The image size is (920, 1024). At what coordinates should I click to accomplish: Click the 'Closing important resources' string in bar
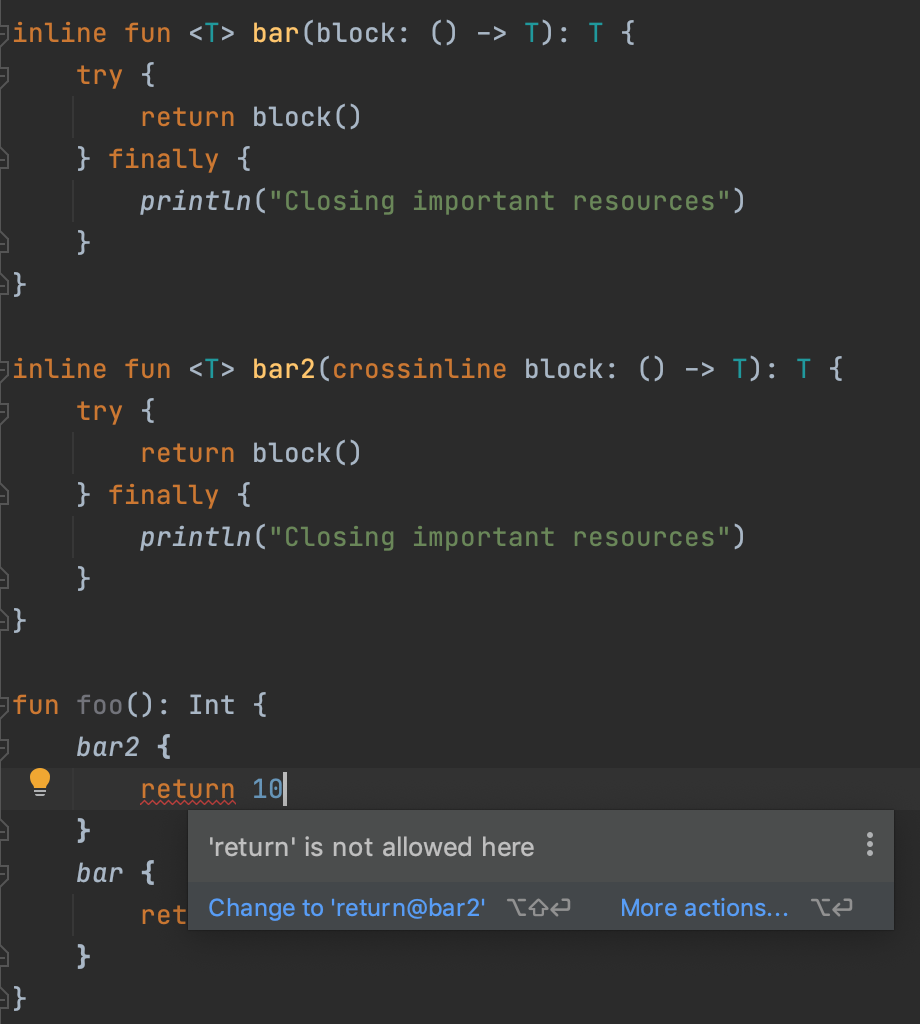coord(483,201)
